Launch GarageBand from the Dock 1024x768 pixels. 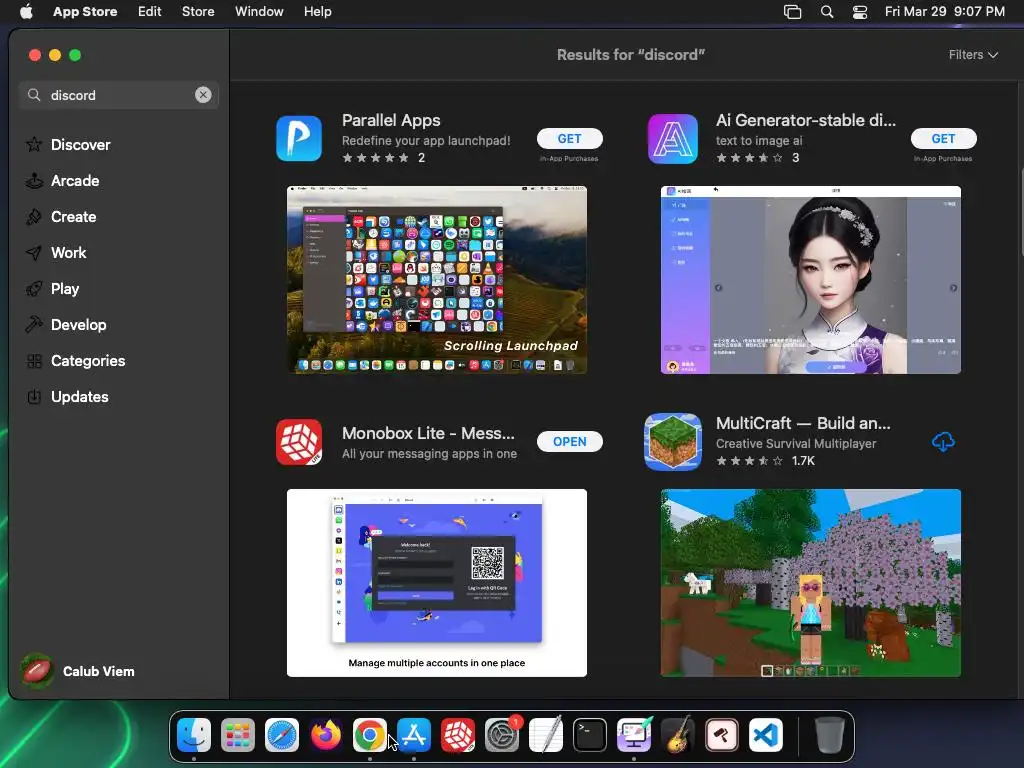[x=678, y=735]
